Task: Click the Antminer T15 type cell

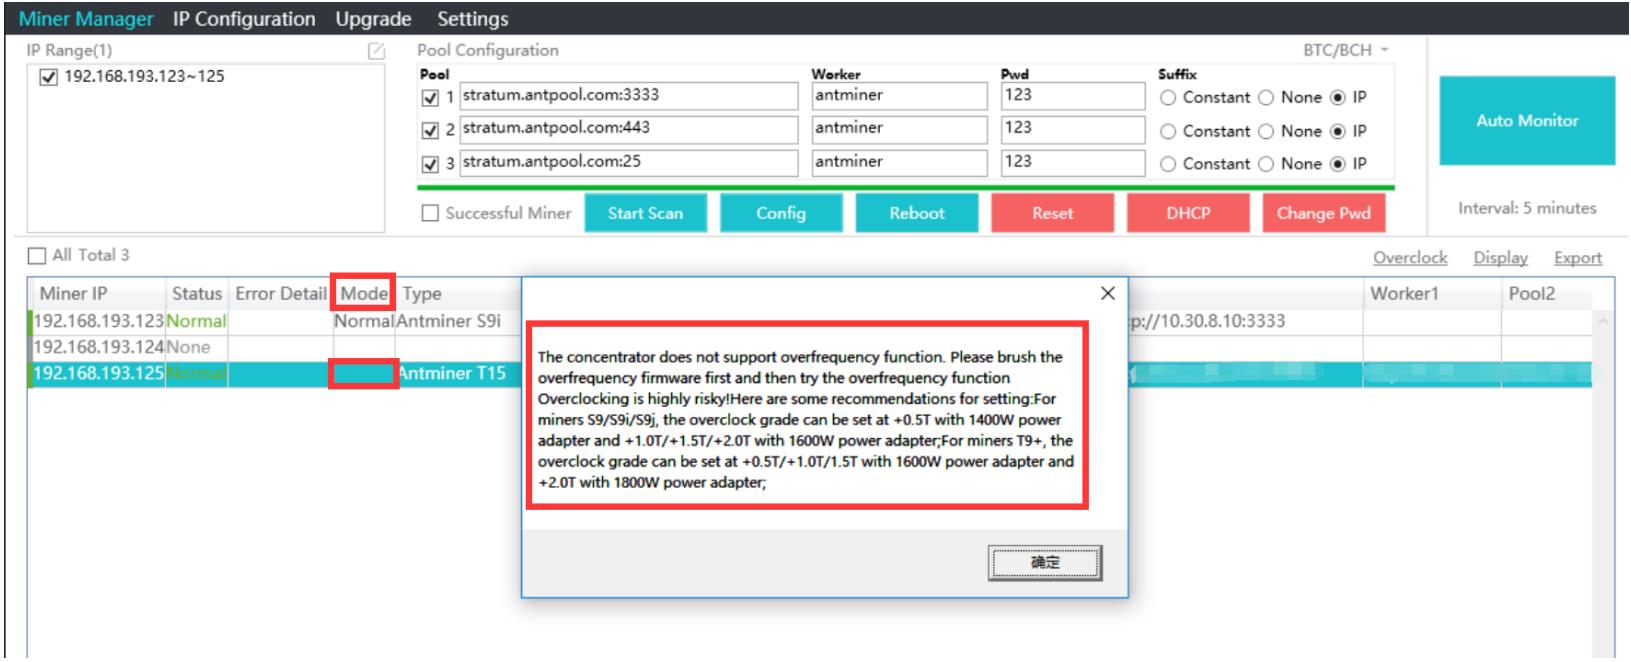Action: [x=451, y=374]
